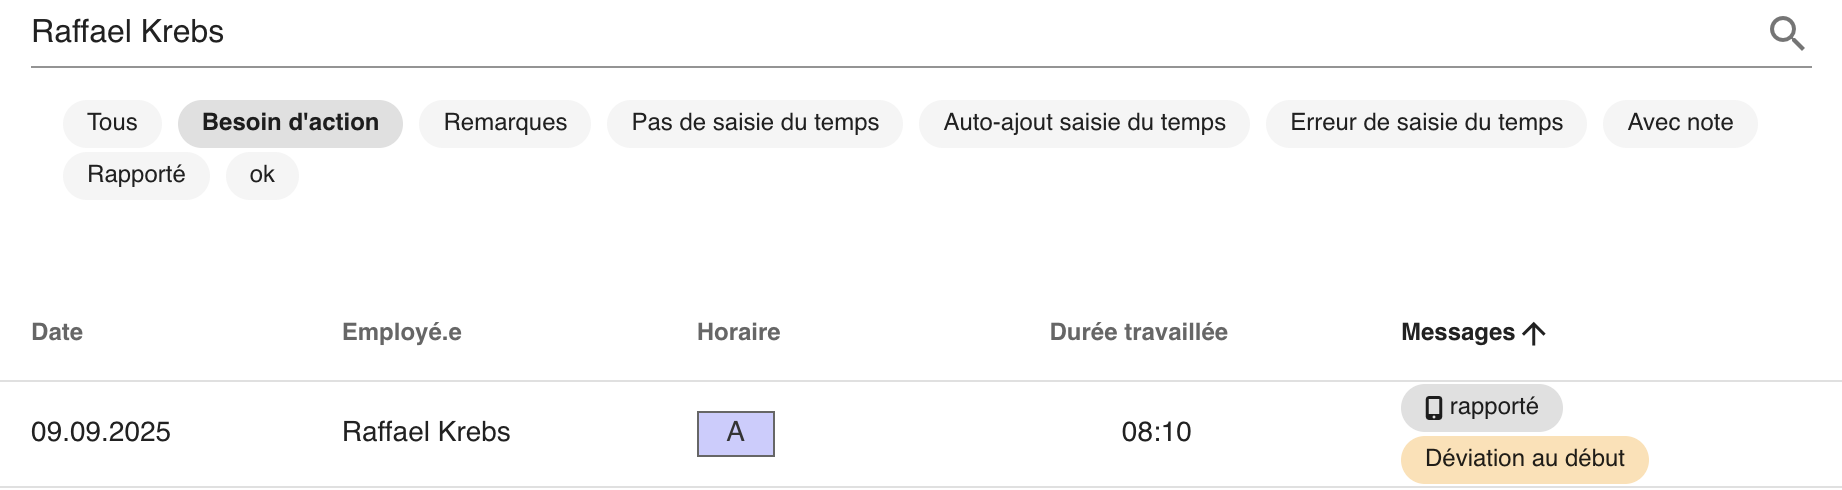Click the Messages column header
This screenshot has height=490, width=1842.
point(1458,332)
